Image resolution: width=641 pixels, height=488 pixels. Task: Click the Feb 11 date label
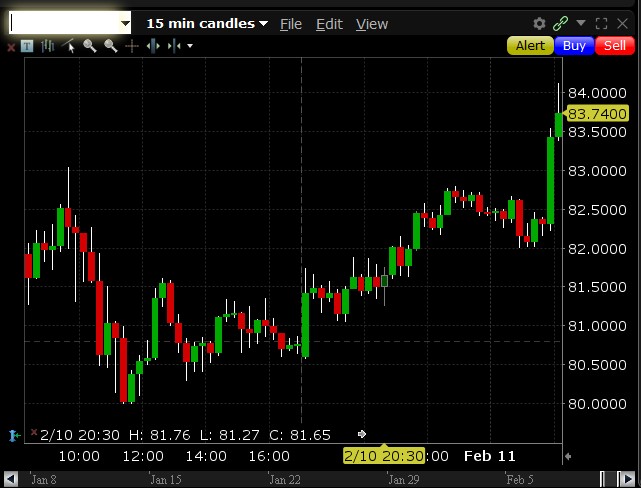click(490, 456)
